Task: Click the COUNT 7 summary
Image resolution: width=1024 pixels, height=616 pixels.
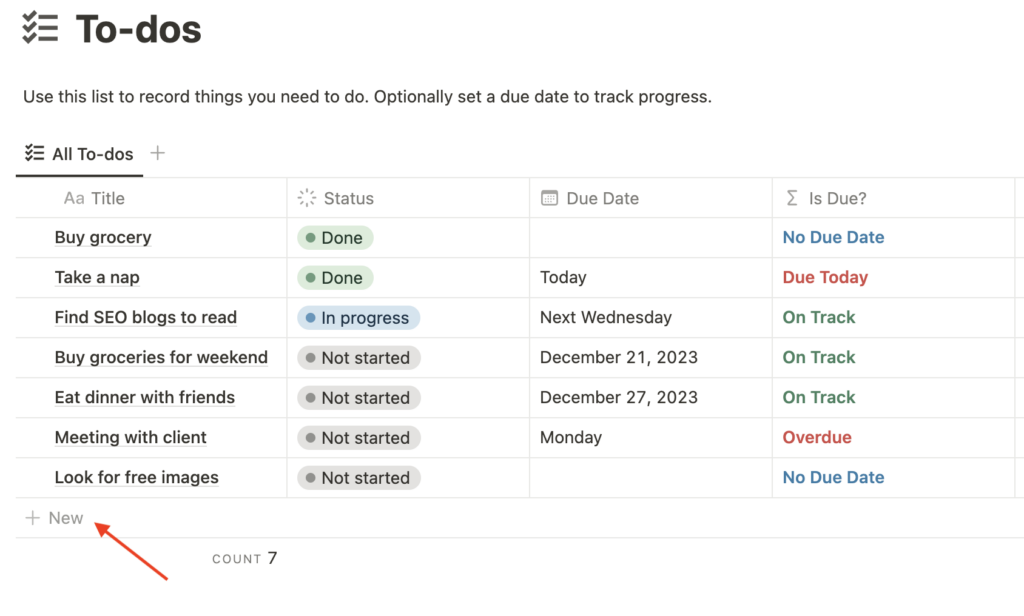Action: tap(245, 559)
